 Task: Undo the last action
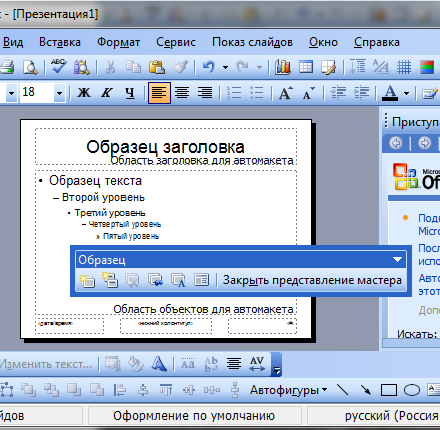tap(209, 67)
